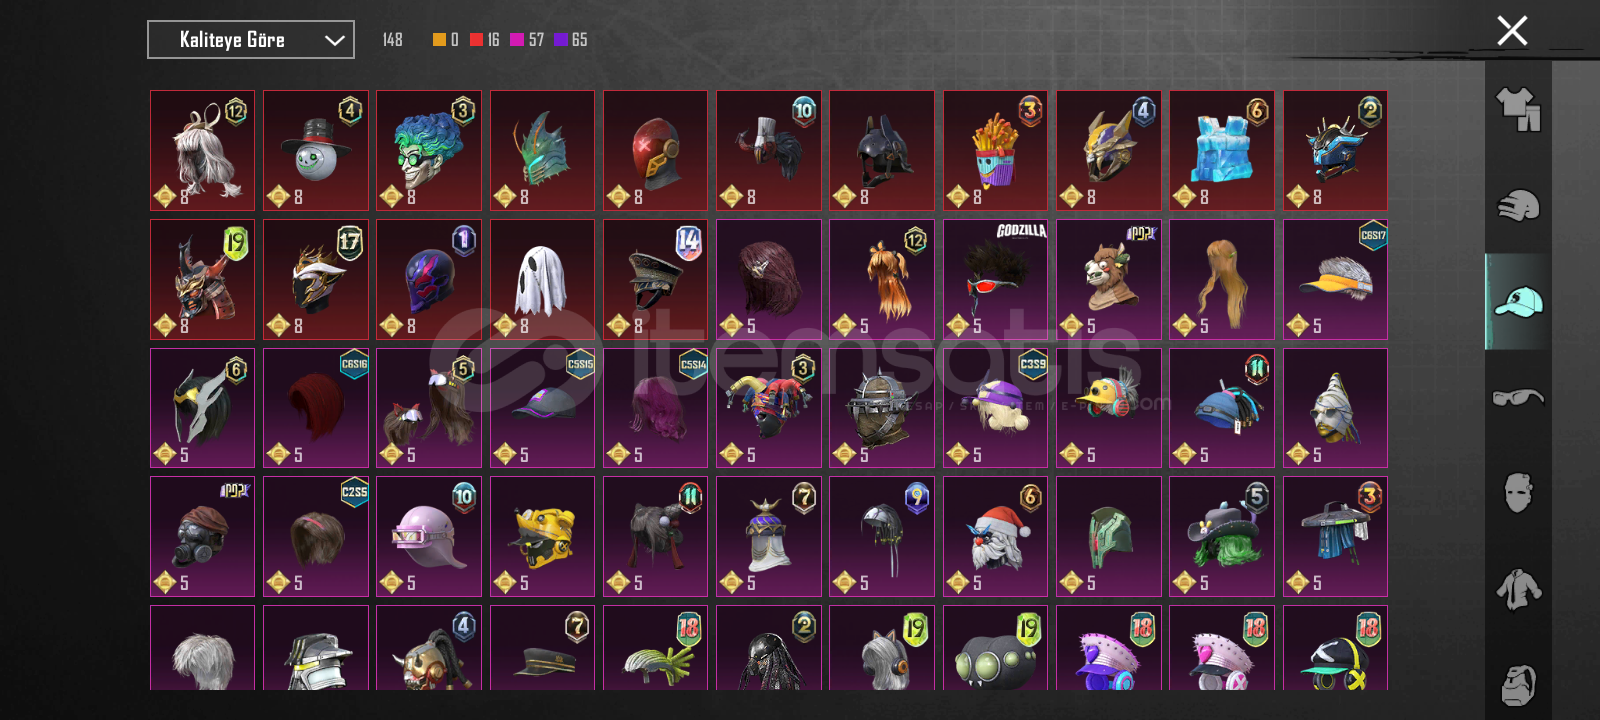Open the face mask category icon
Image resolution: width=1600 pixels, height=720 pixels.
1518,493
